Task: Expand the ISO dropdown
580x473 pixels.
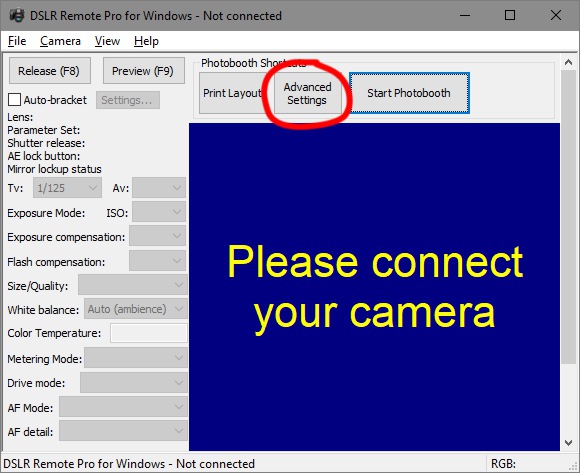Action: click(159, 212)
